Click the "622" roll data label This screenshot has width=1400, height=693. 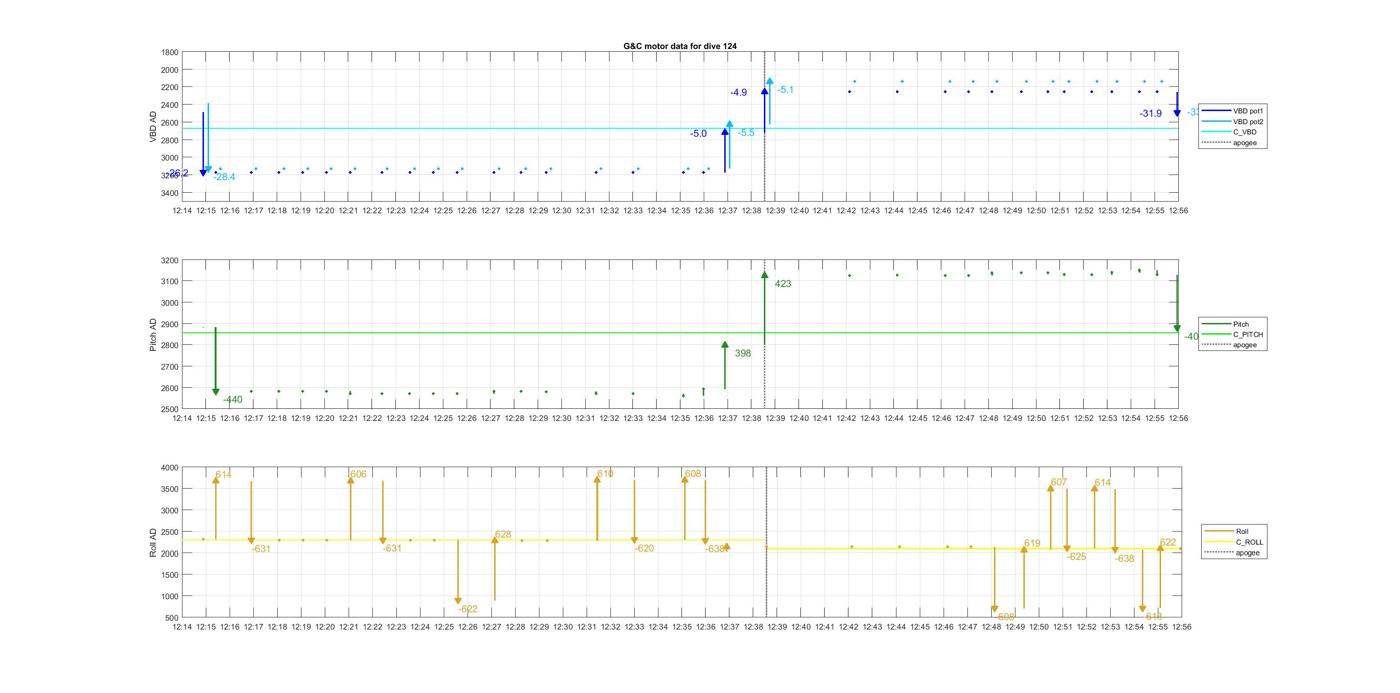1168,543
